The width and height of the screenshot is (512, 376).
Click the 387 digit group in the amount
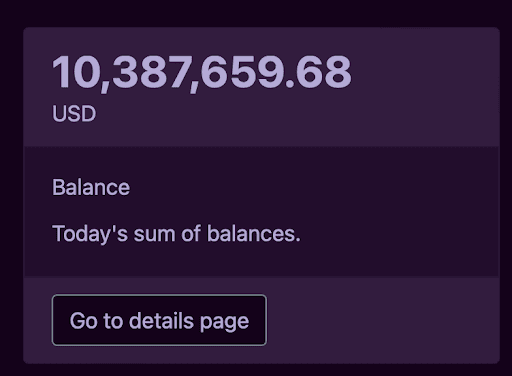point(151,72)
